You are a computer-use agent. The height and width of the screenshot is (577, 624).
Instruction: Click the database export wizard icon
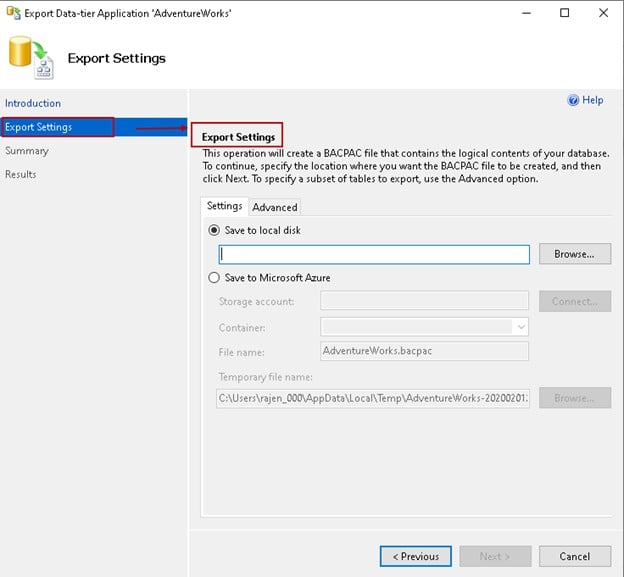(30, 57)
